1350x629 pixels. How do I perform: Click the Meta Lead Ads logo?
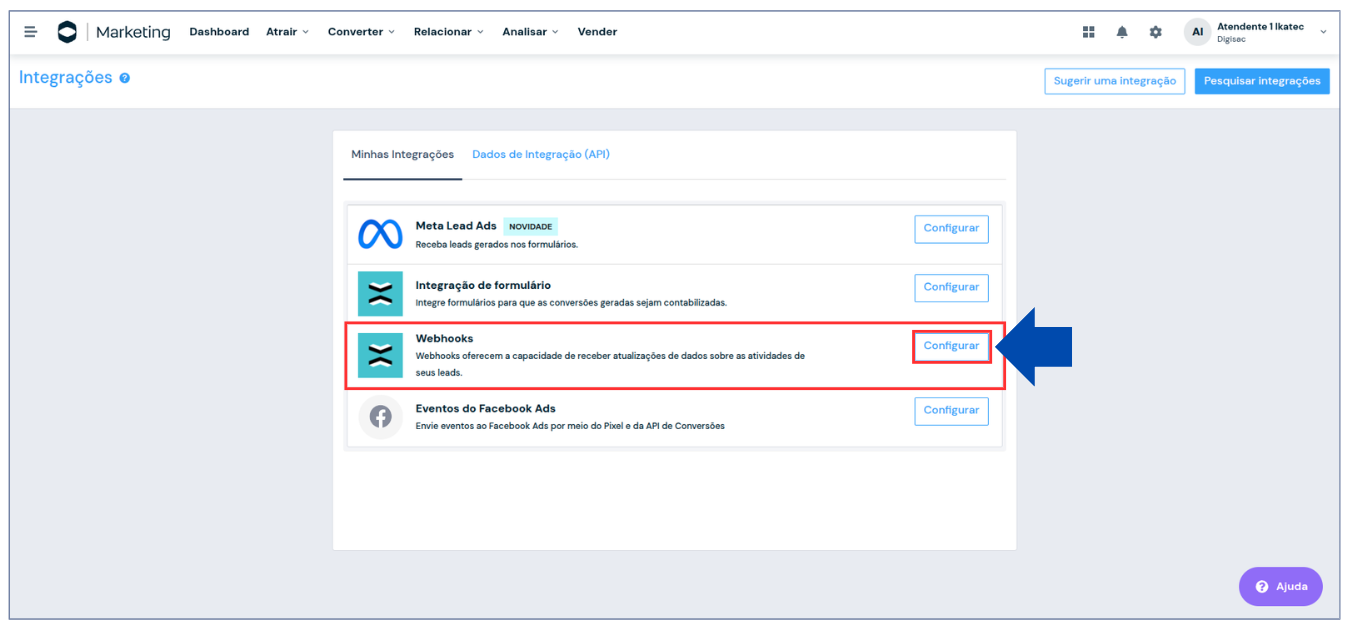tap(380, 234)
